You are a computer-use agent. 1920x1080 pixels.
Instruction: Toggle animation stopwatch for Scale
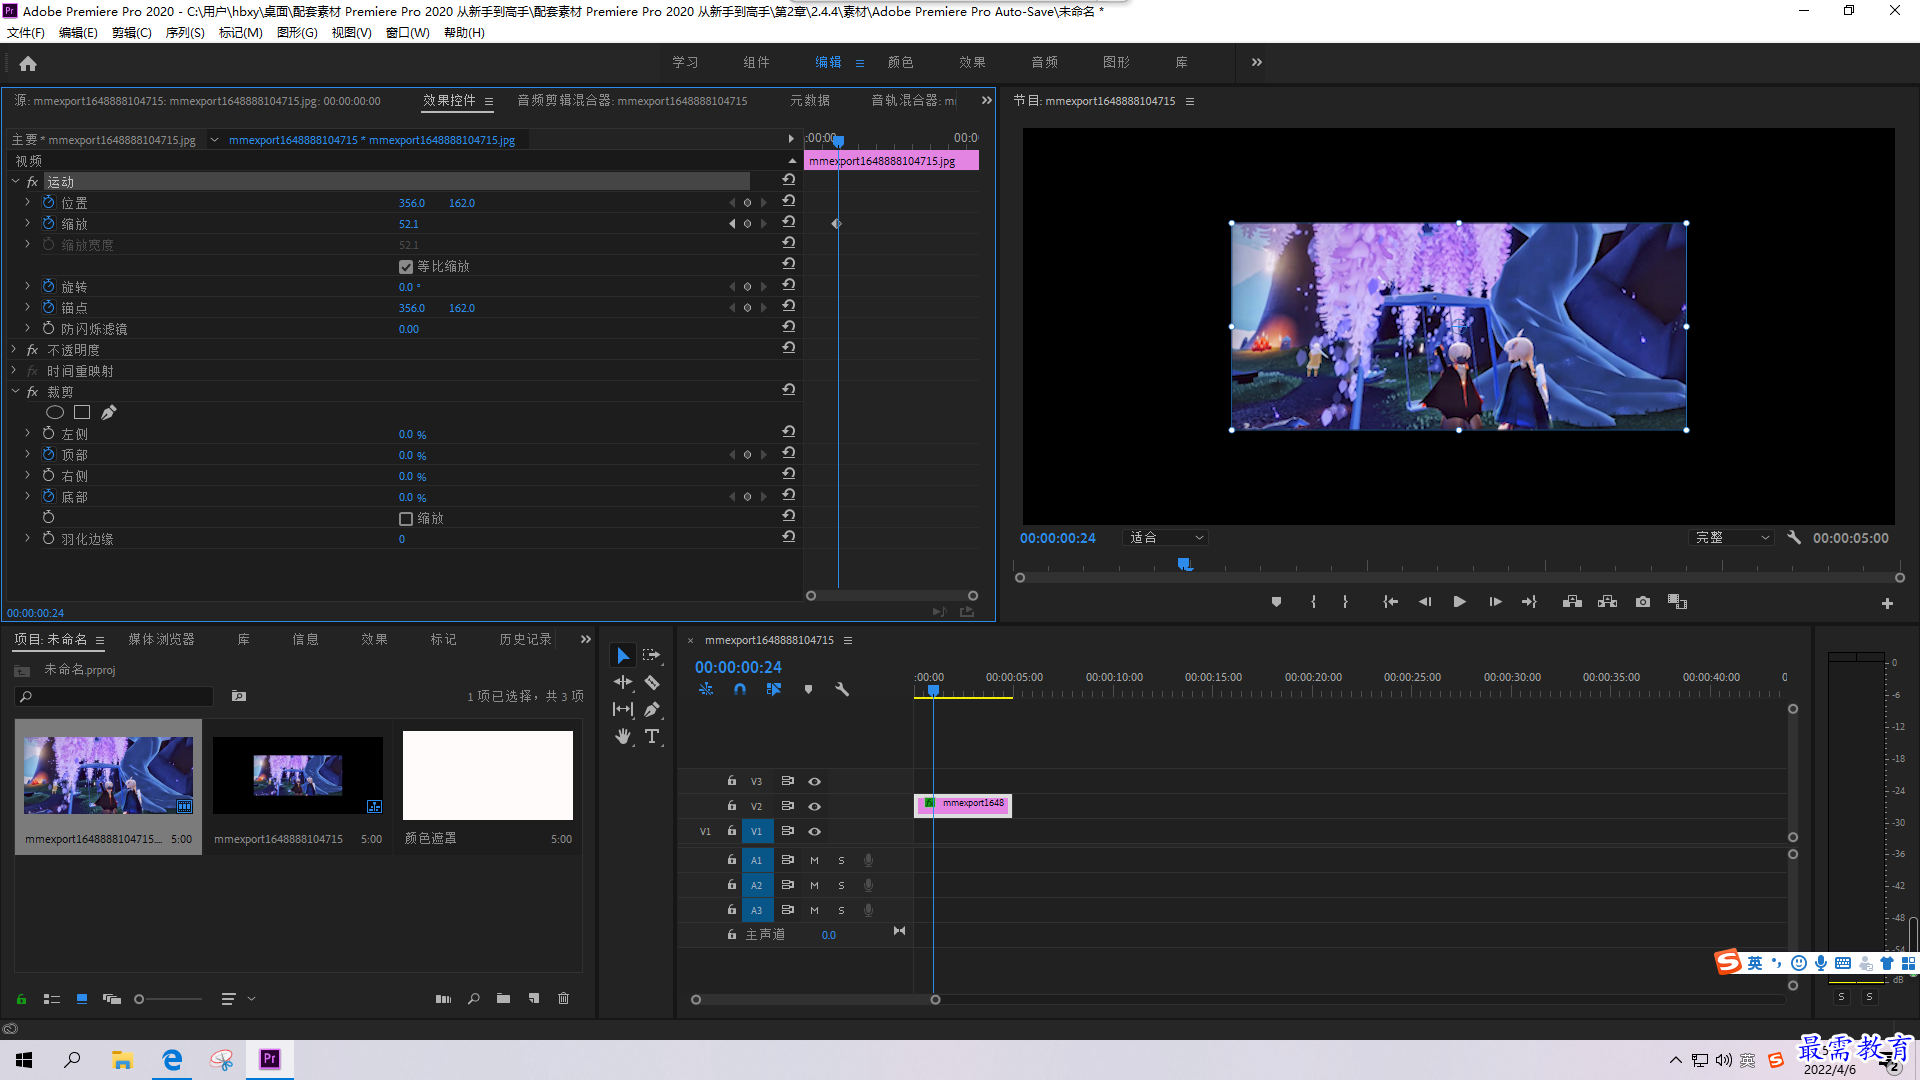pyautogui.click(x=48, y=223)
